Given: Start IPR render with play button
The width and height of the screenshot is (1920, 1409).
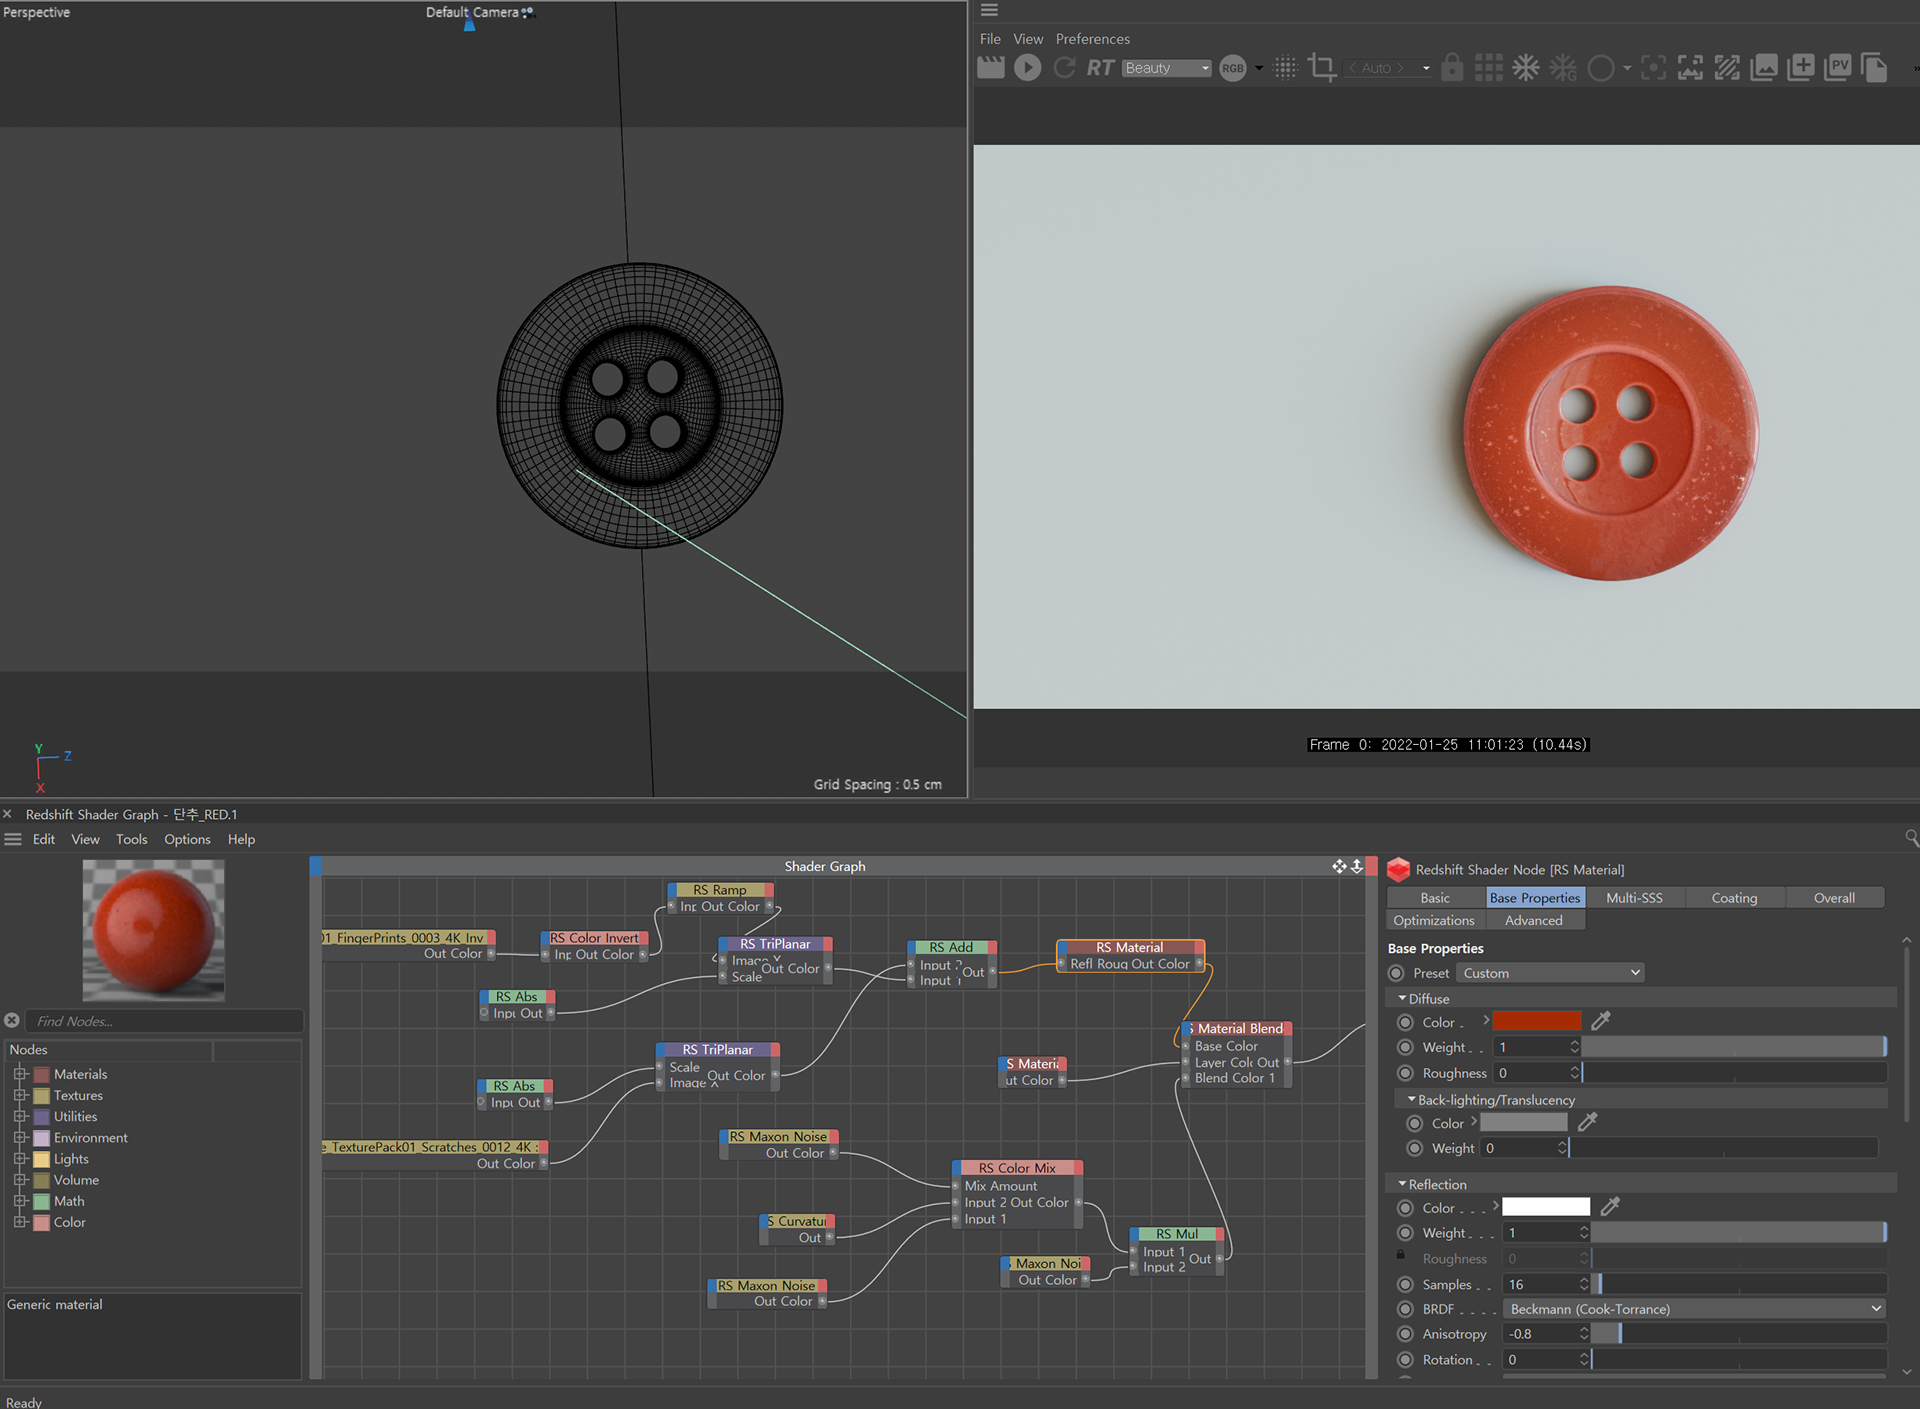Looking at the screenshot, I should coord(1027,68).
